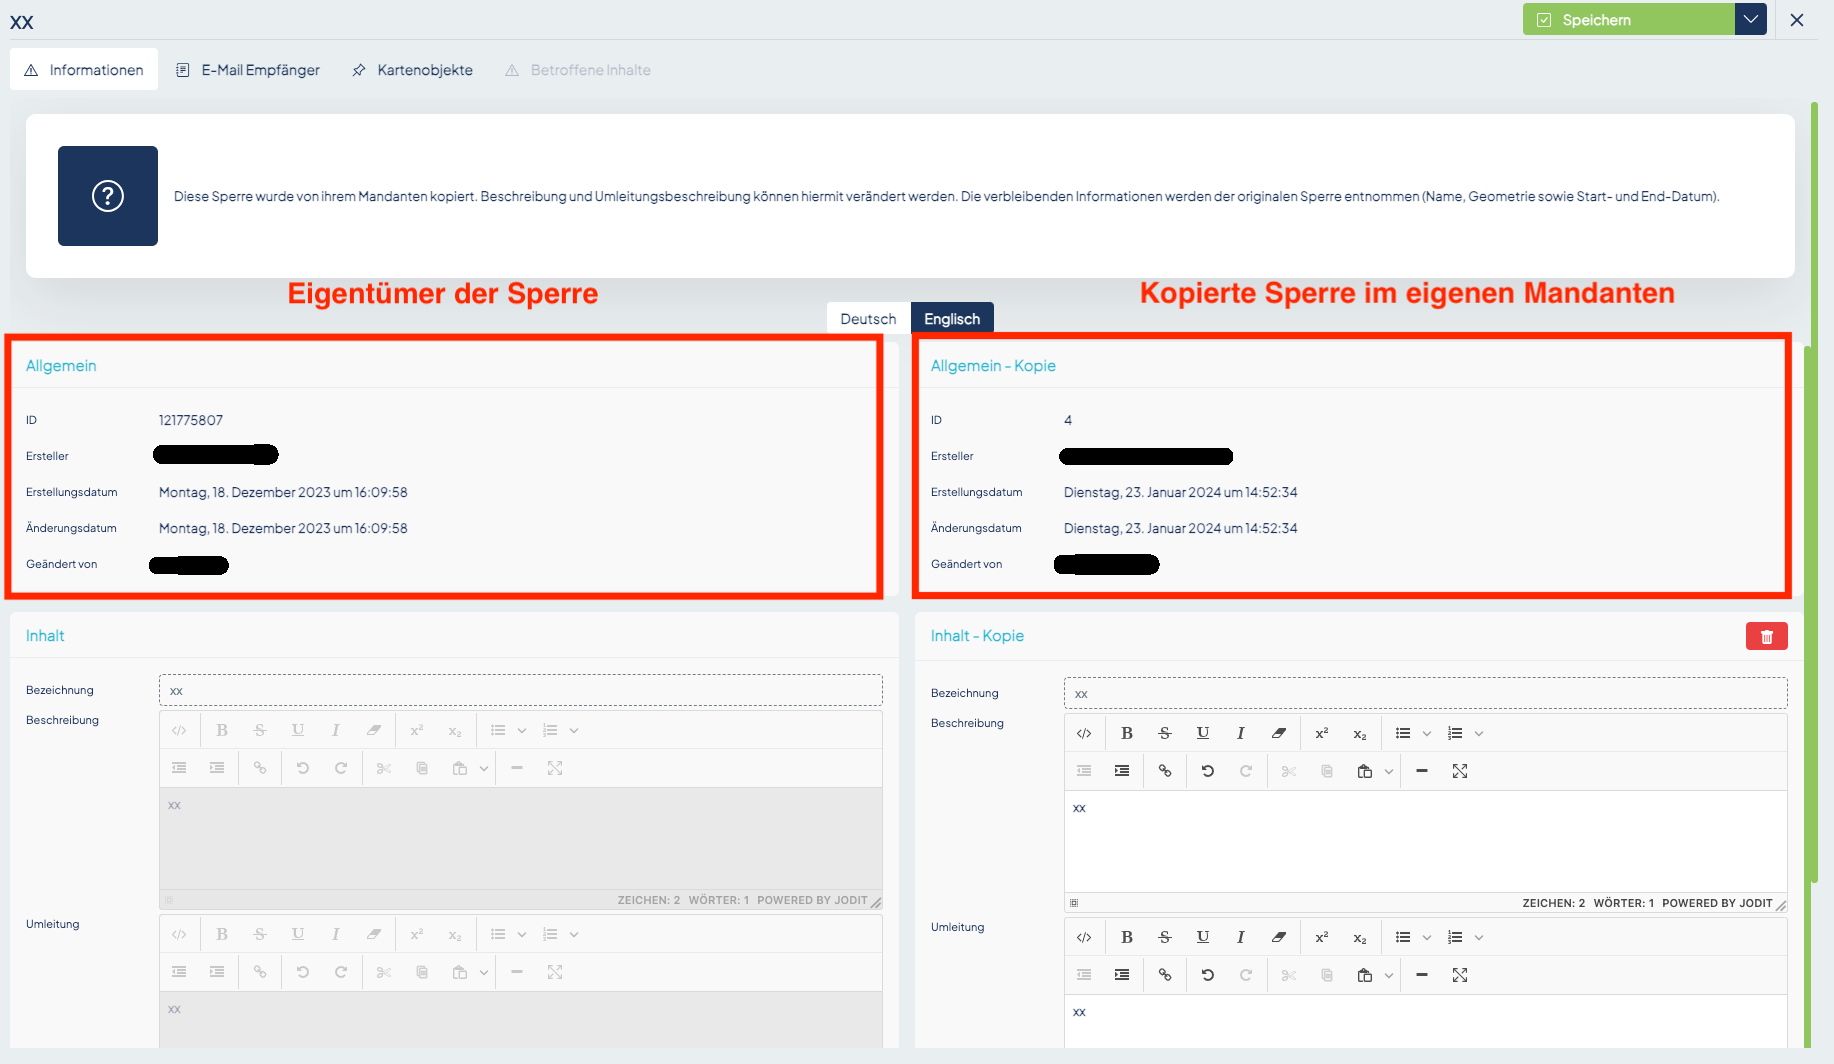This screenshot has height=1064, width=1834.
Task: Apply subscript in Kopie Umleitung editor
Action: pos(1360,937)
